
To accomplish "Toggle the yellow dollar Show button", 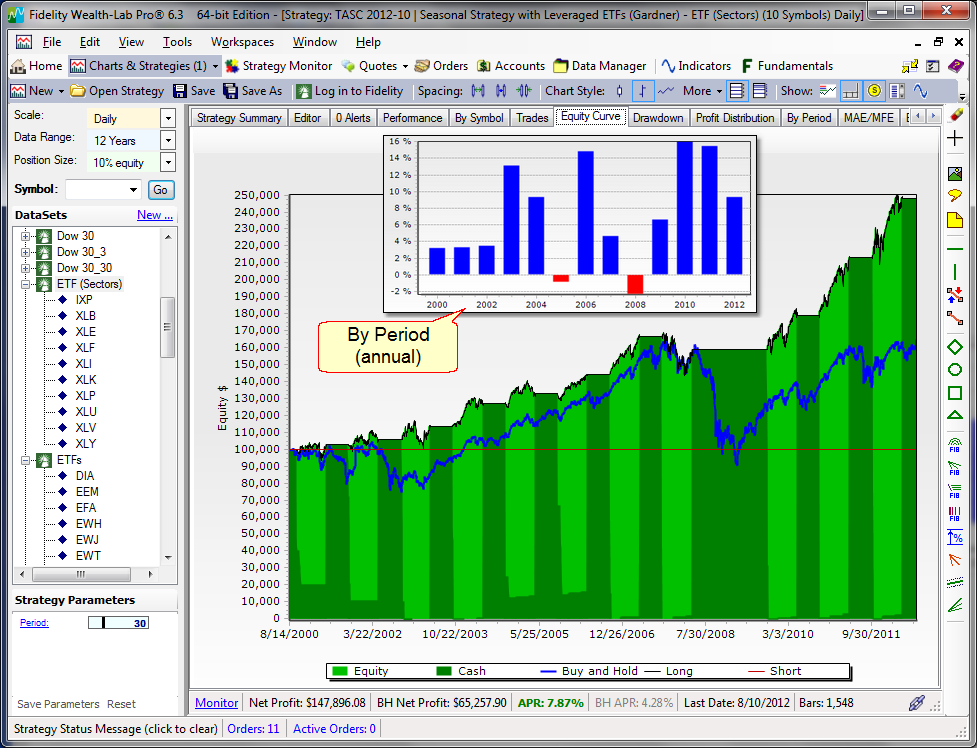I will point(874,91).
